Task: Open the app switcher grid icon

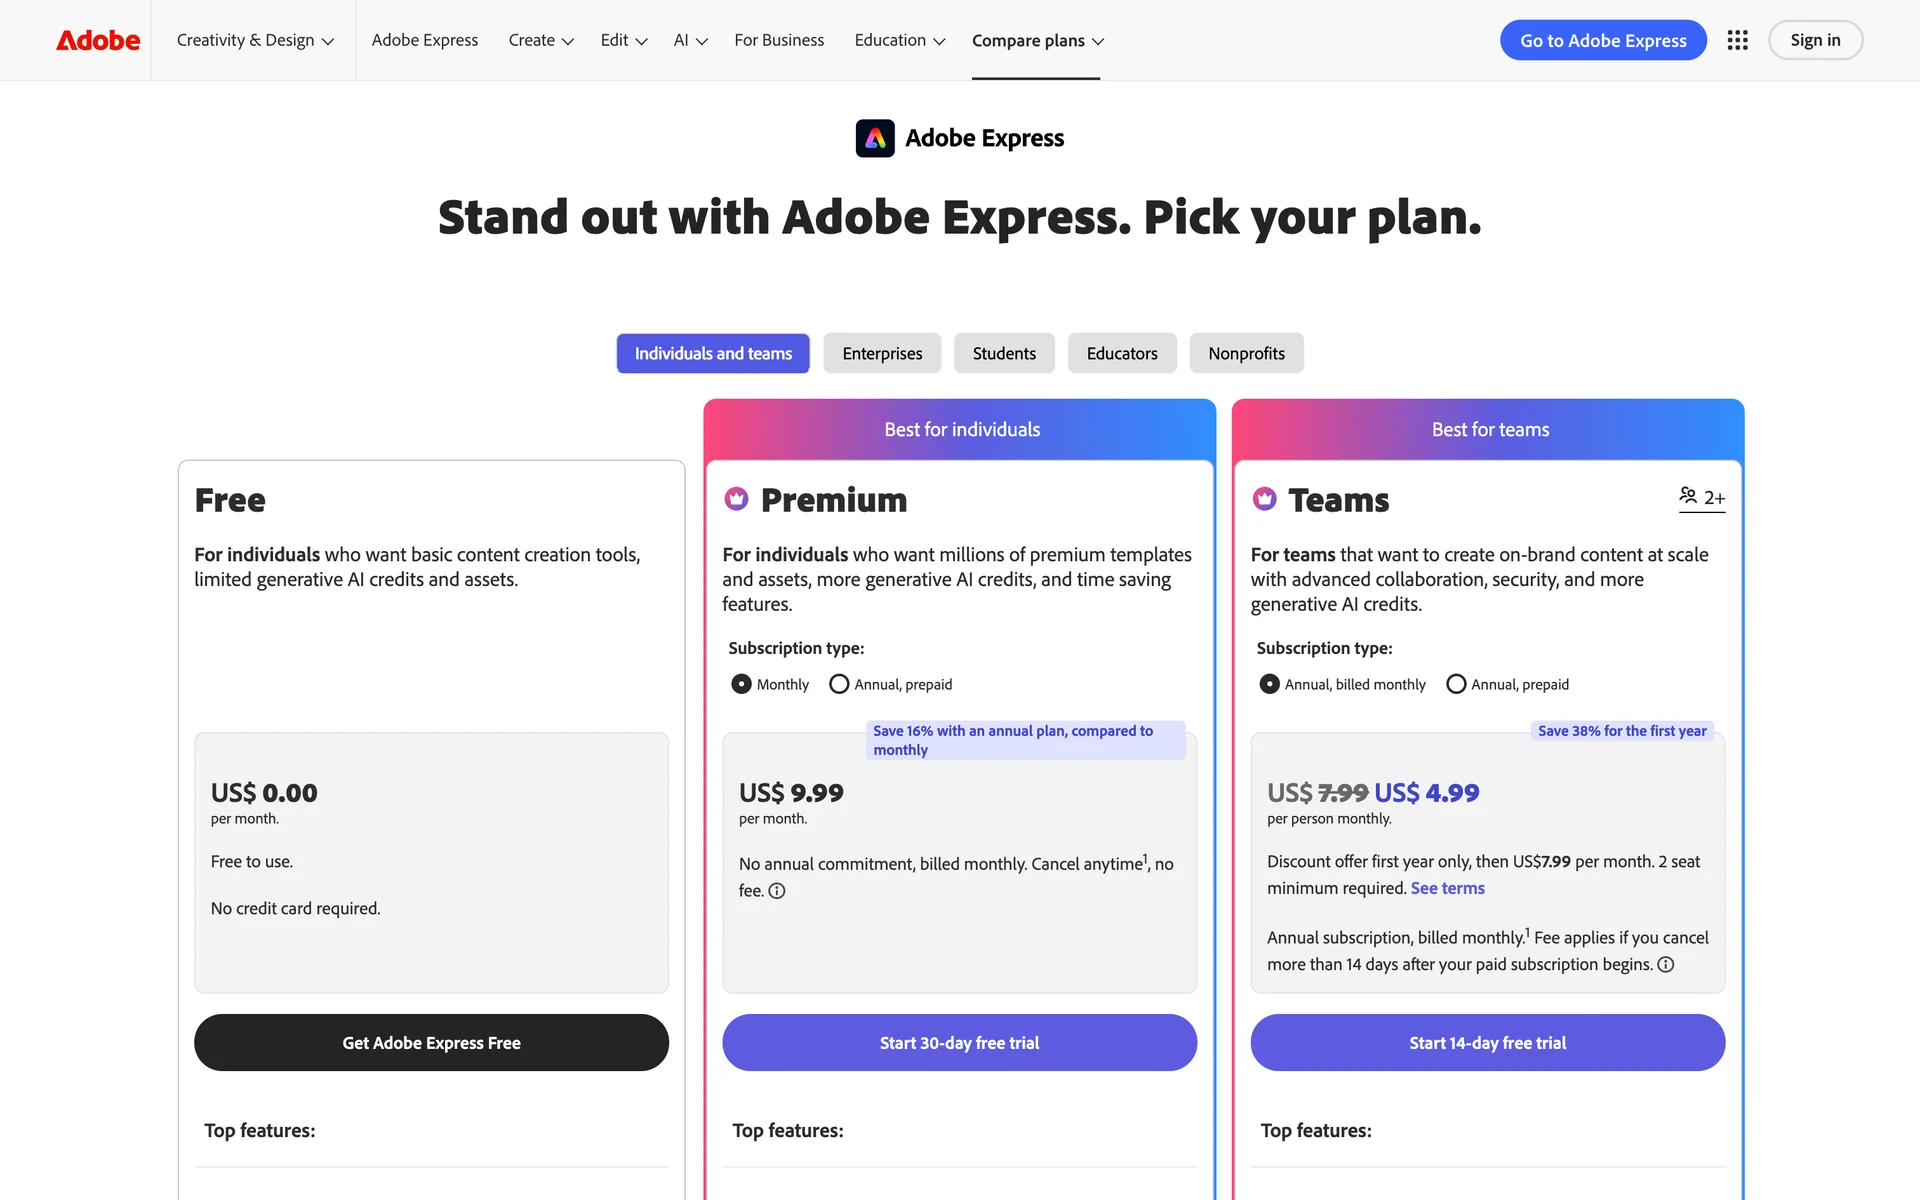Action: [x=1737, y=40]
